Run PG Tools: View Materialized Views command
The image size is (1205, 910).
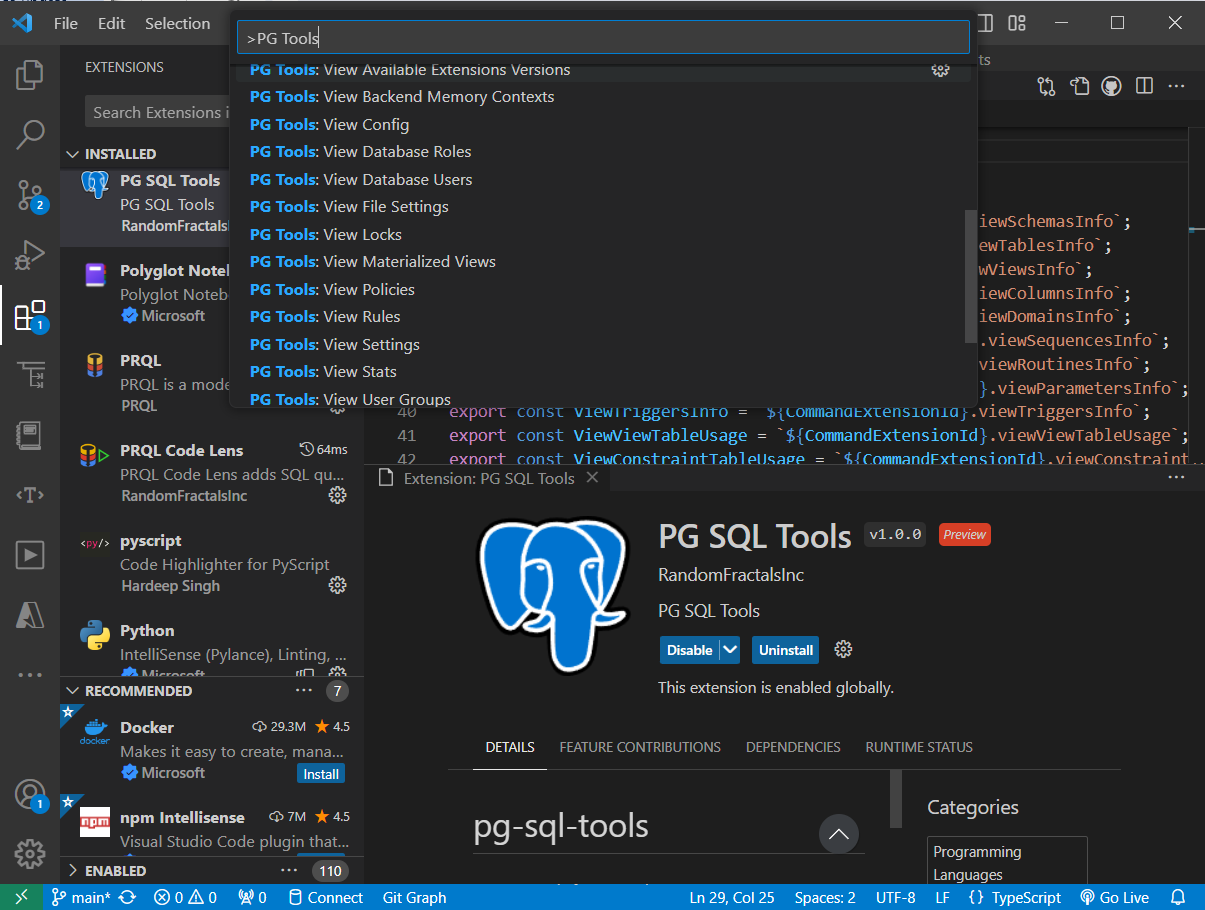point(603,262)
